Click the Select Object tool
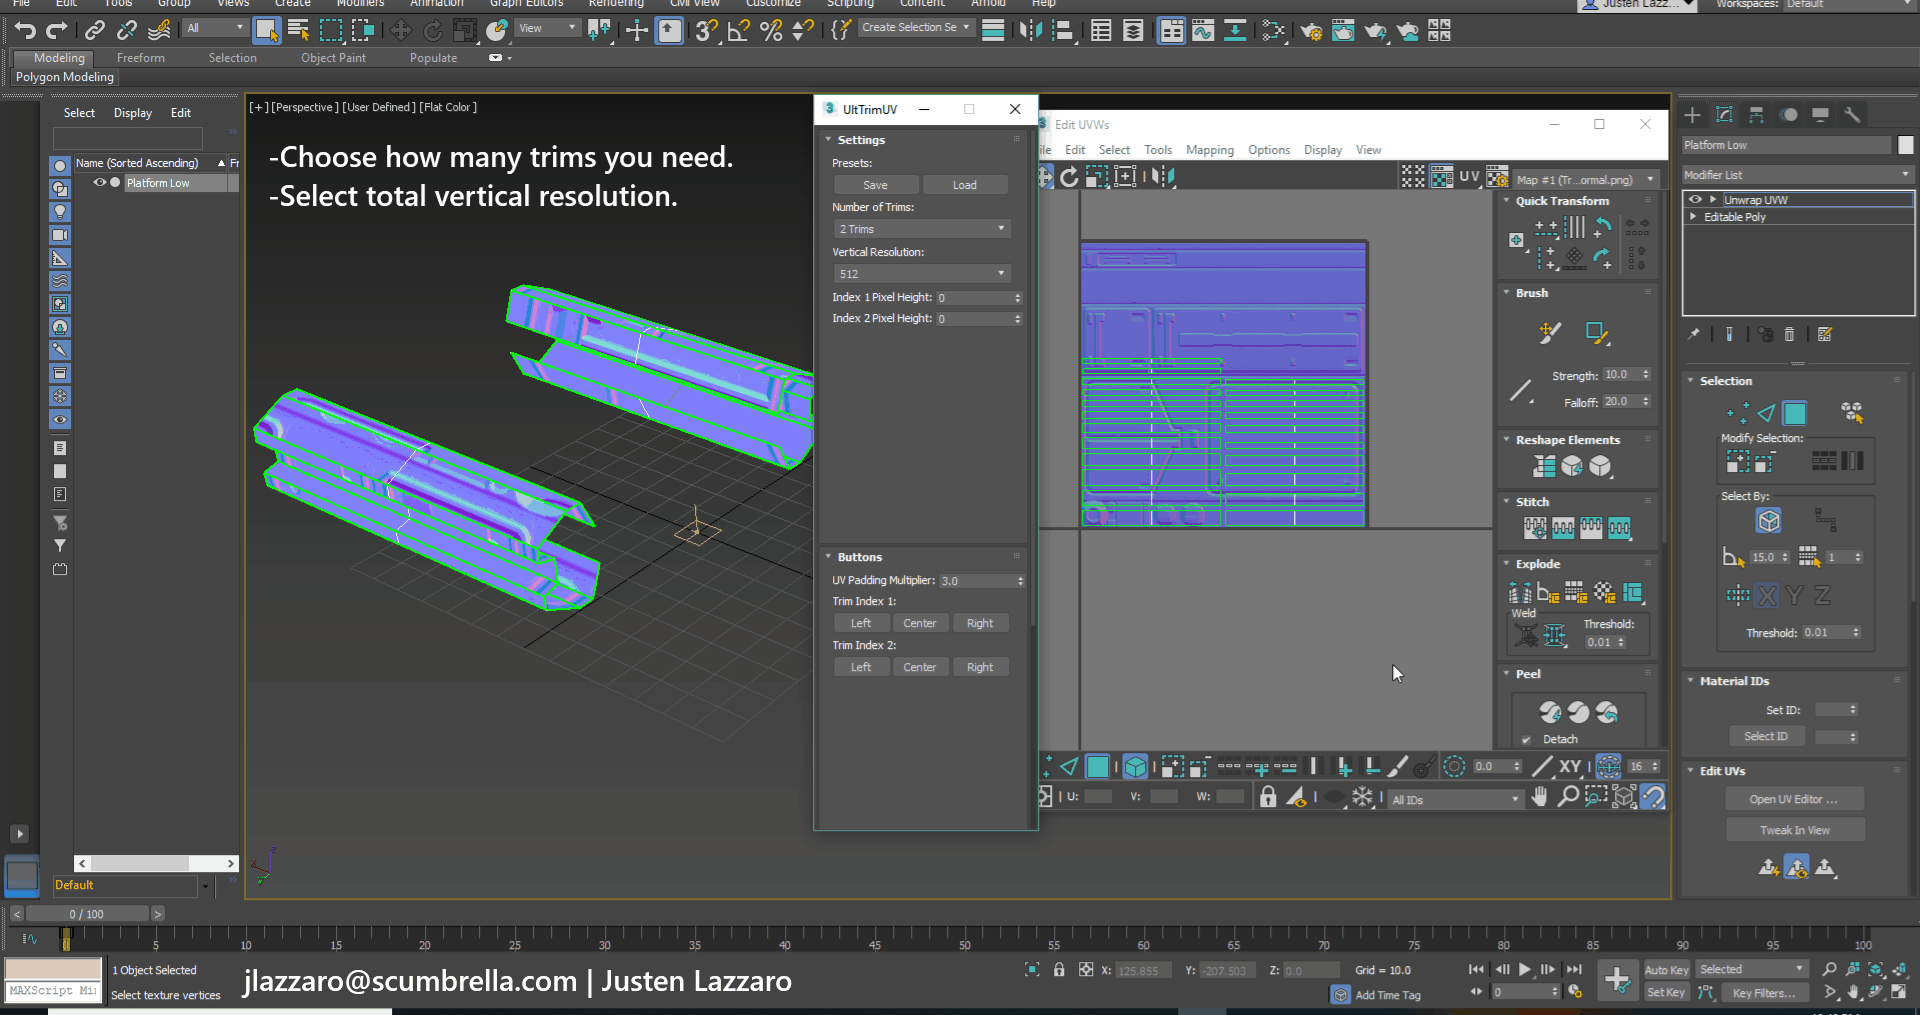Screen dimensions: 1920x1015 click(266, 31)
